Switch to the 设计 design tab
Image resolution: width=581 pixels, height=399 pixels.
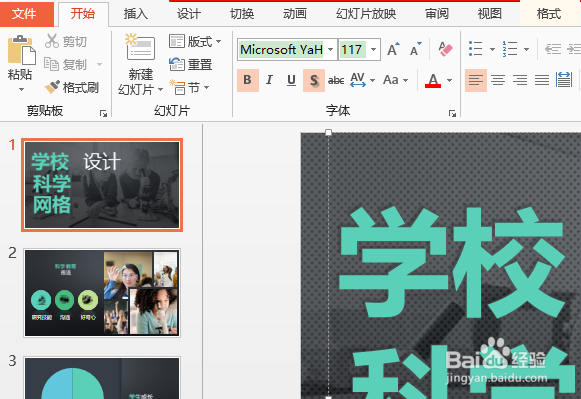point(189,14)
